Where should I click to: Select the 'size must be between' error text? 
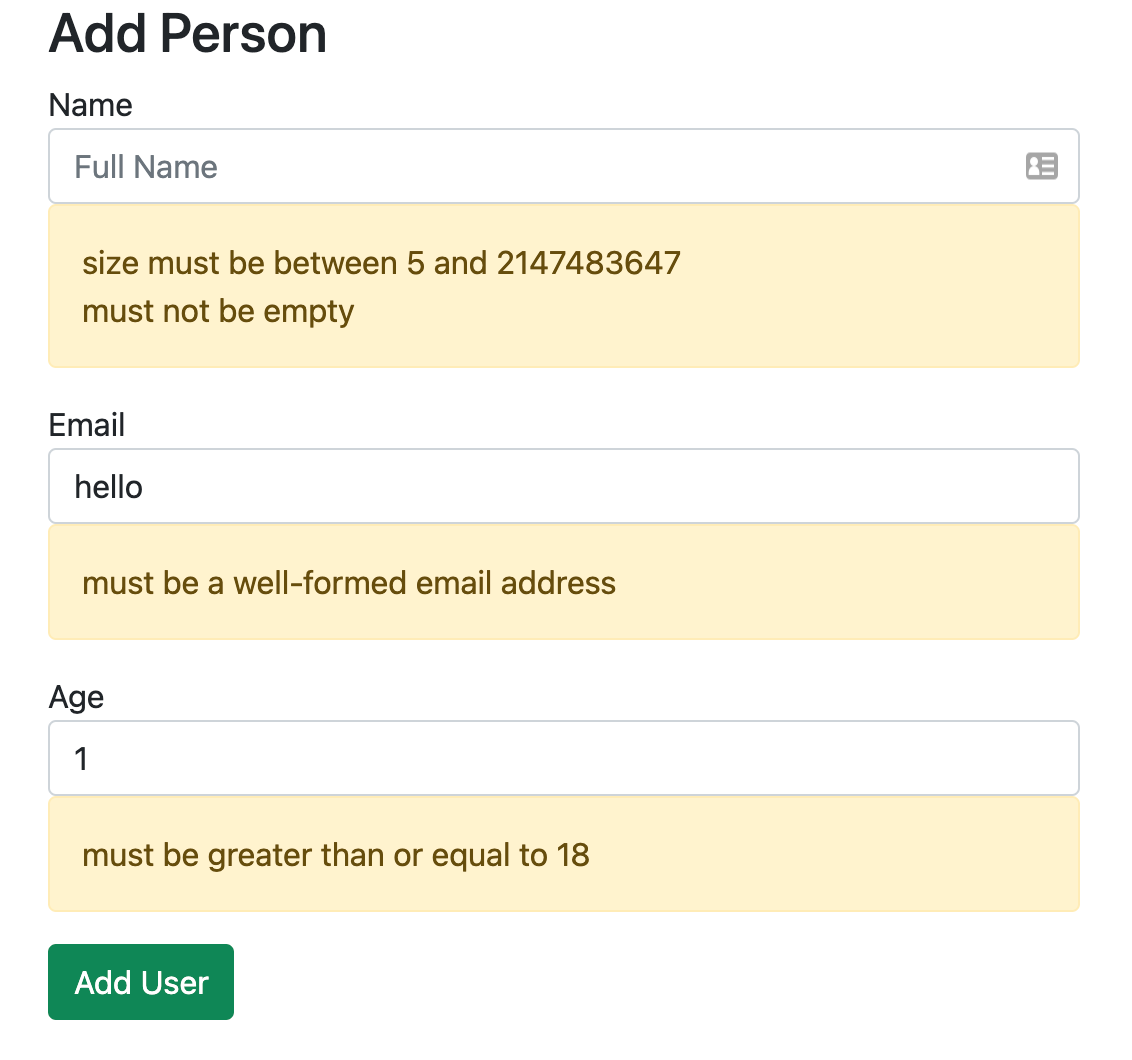[x=380, y=262]
